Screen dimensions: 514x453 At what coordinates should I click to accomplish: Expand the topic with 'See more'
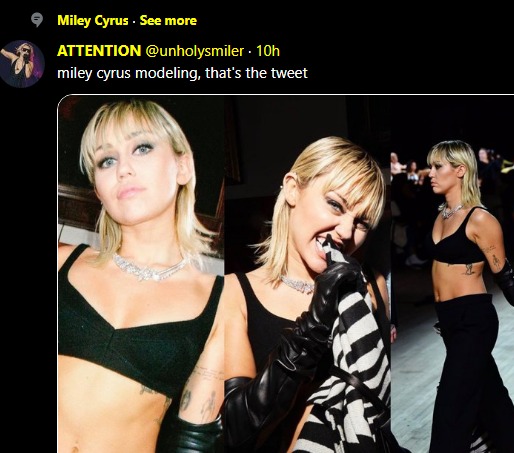168,20
